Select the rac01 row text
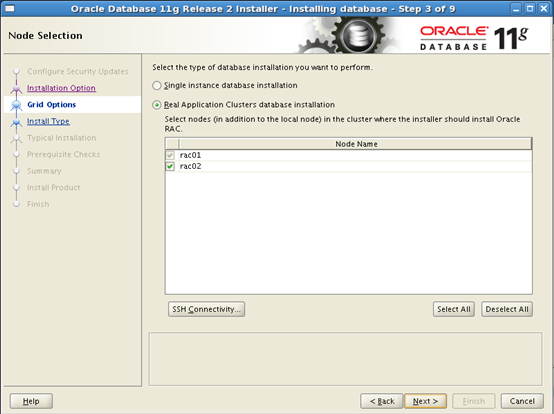Viewport: 554px width, 414px height. [190, 155]
